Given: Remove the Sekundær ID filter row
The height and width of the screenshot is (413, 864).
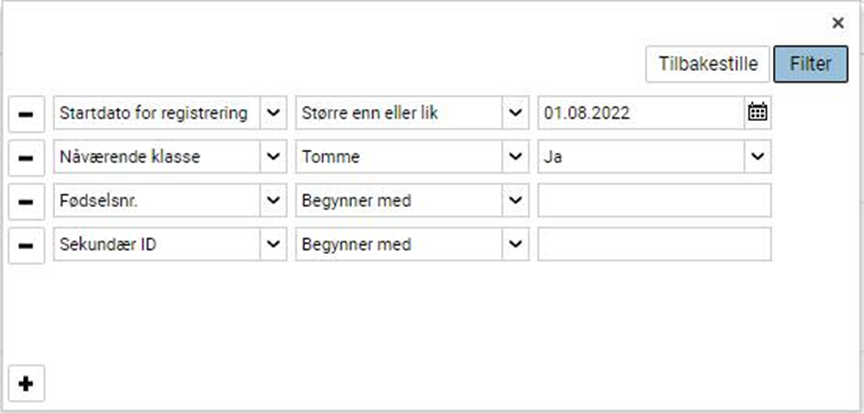Looking at the screenshot, I should (x=26, y=245).
